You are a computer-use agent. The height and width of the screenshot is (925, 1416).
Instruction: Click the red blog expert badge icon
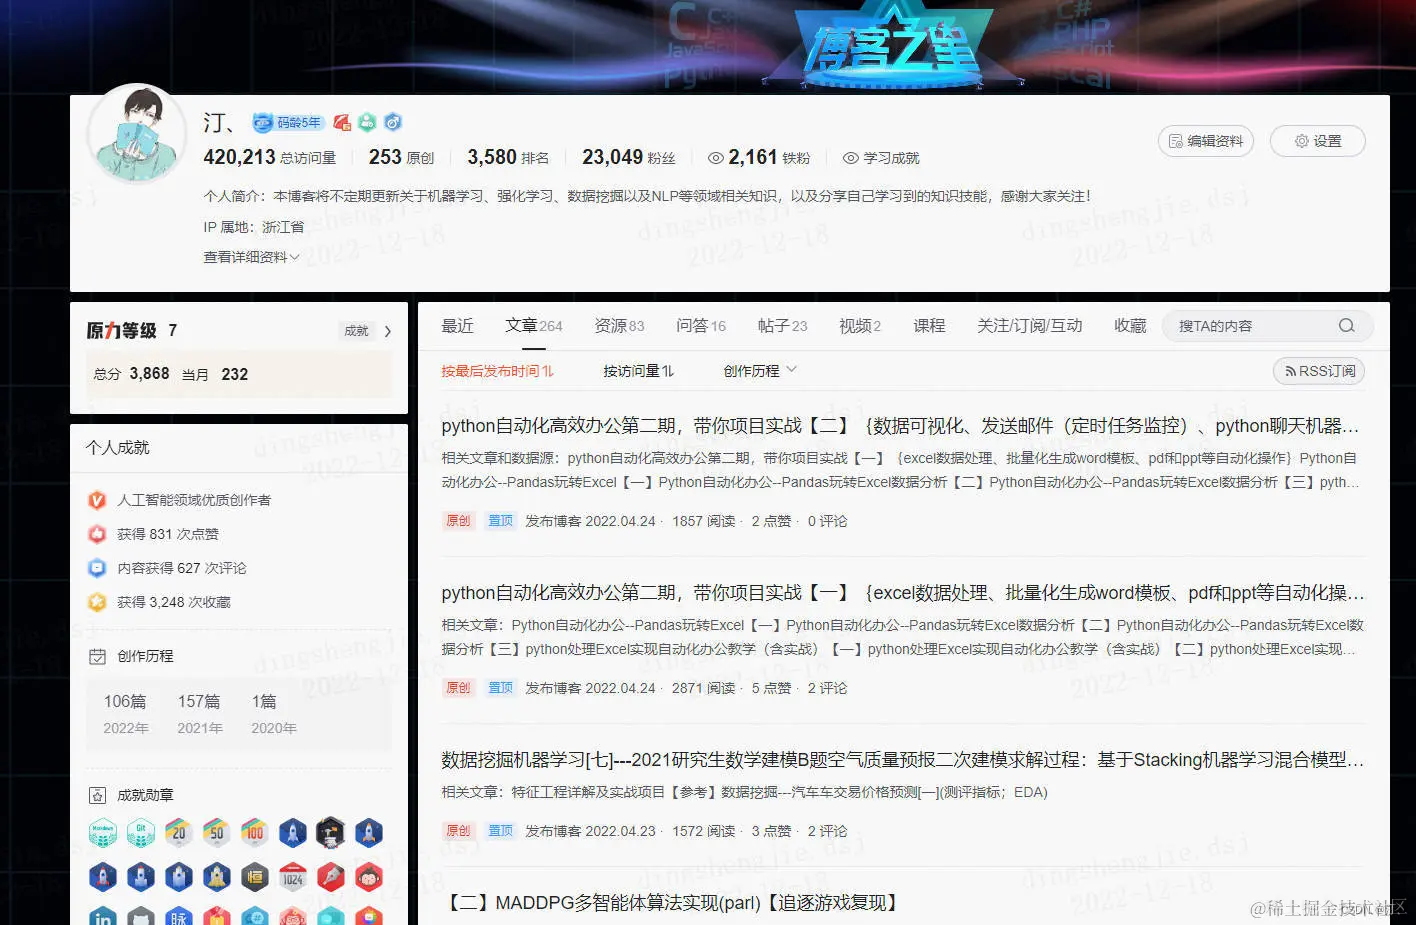coord(342,123)
